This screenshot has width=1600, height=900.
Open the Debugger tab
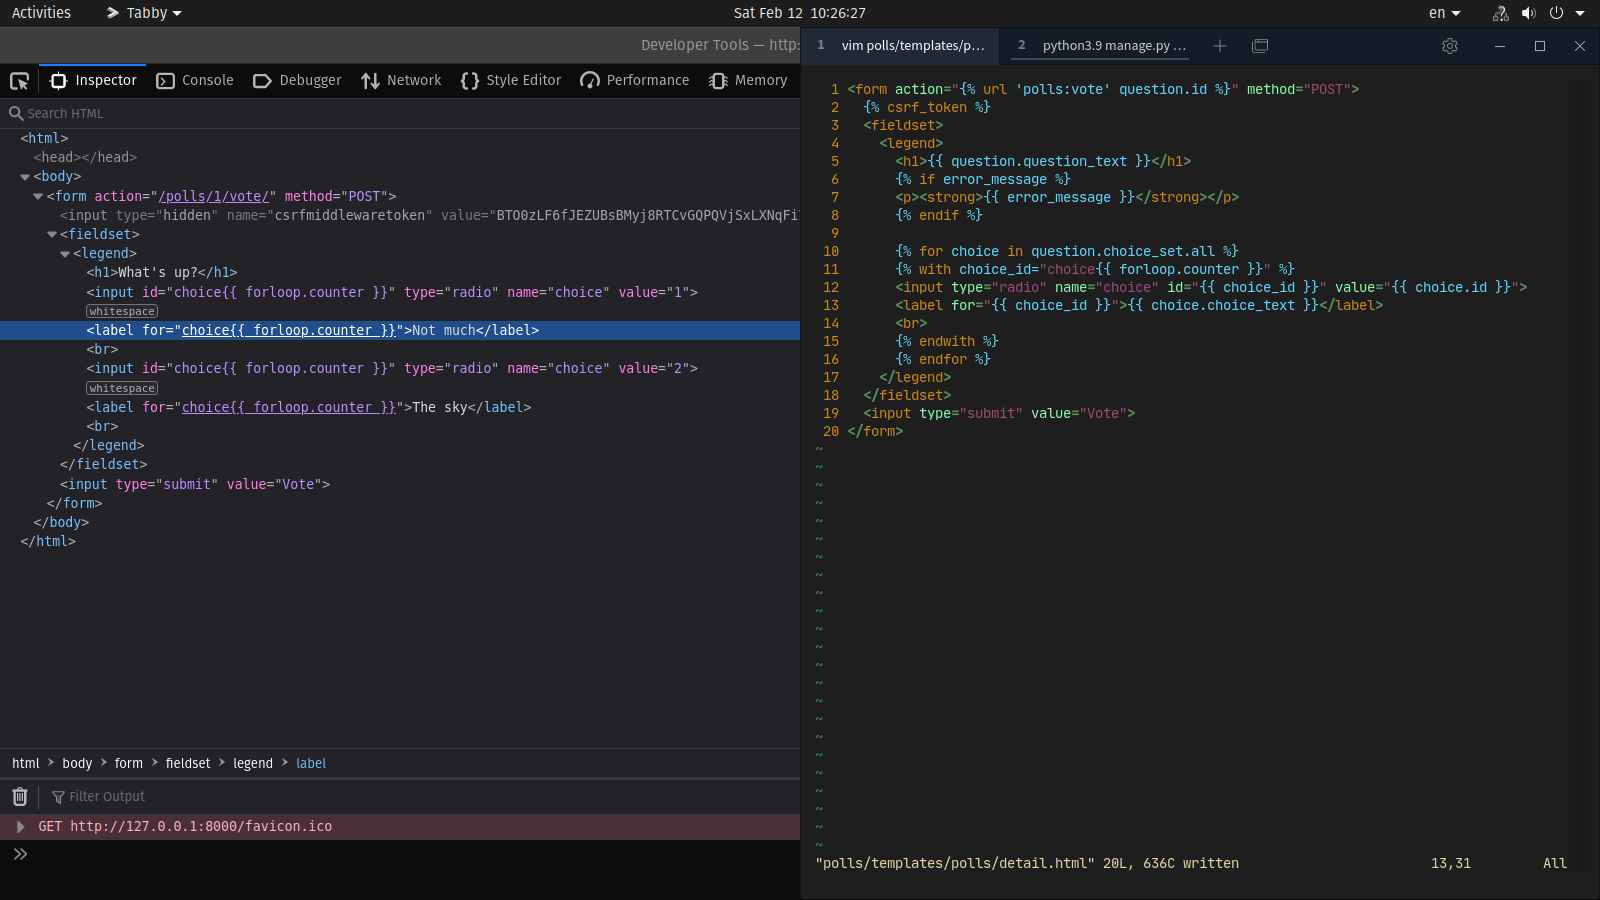click(297, 80)
